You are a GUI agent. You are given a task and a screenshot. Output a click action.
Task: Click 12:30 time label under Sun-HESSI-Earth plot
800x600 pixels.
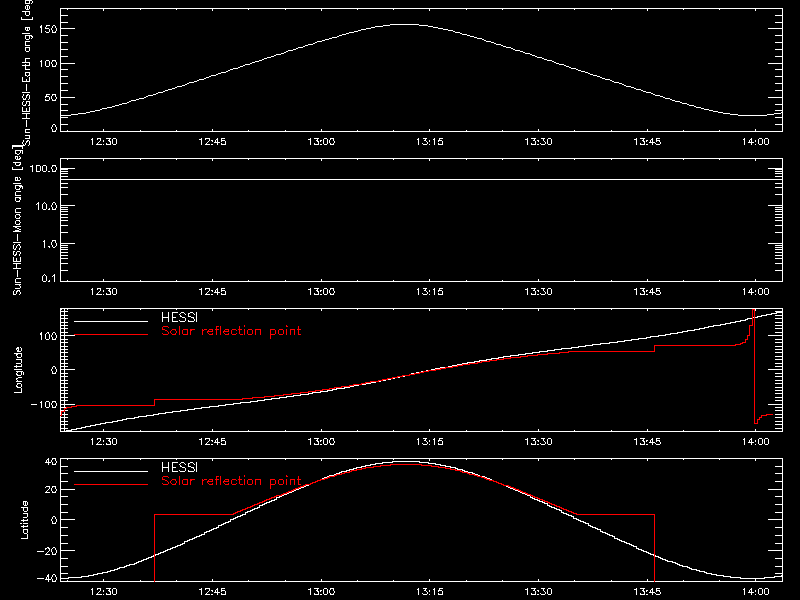104,141
